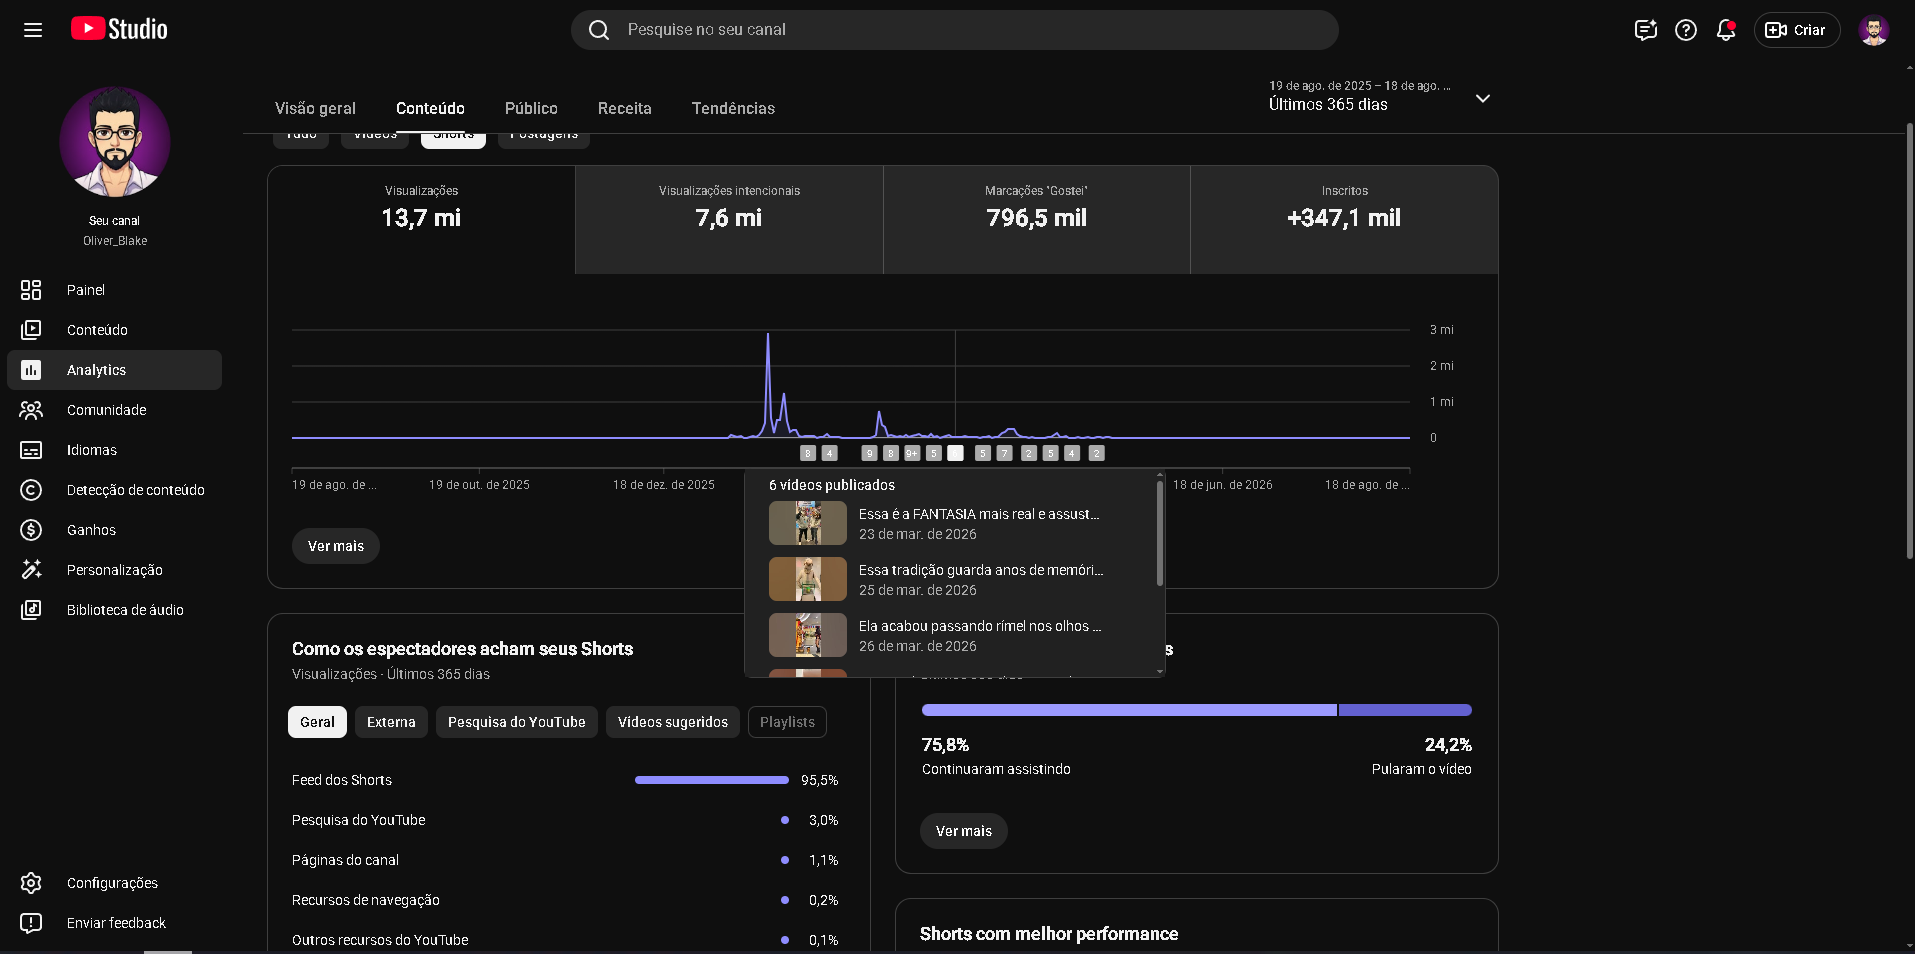1915x954 pixels.
Task: Open the notifications bell
Action: coord(1726,30)
